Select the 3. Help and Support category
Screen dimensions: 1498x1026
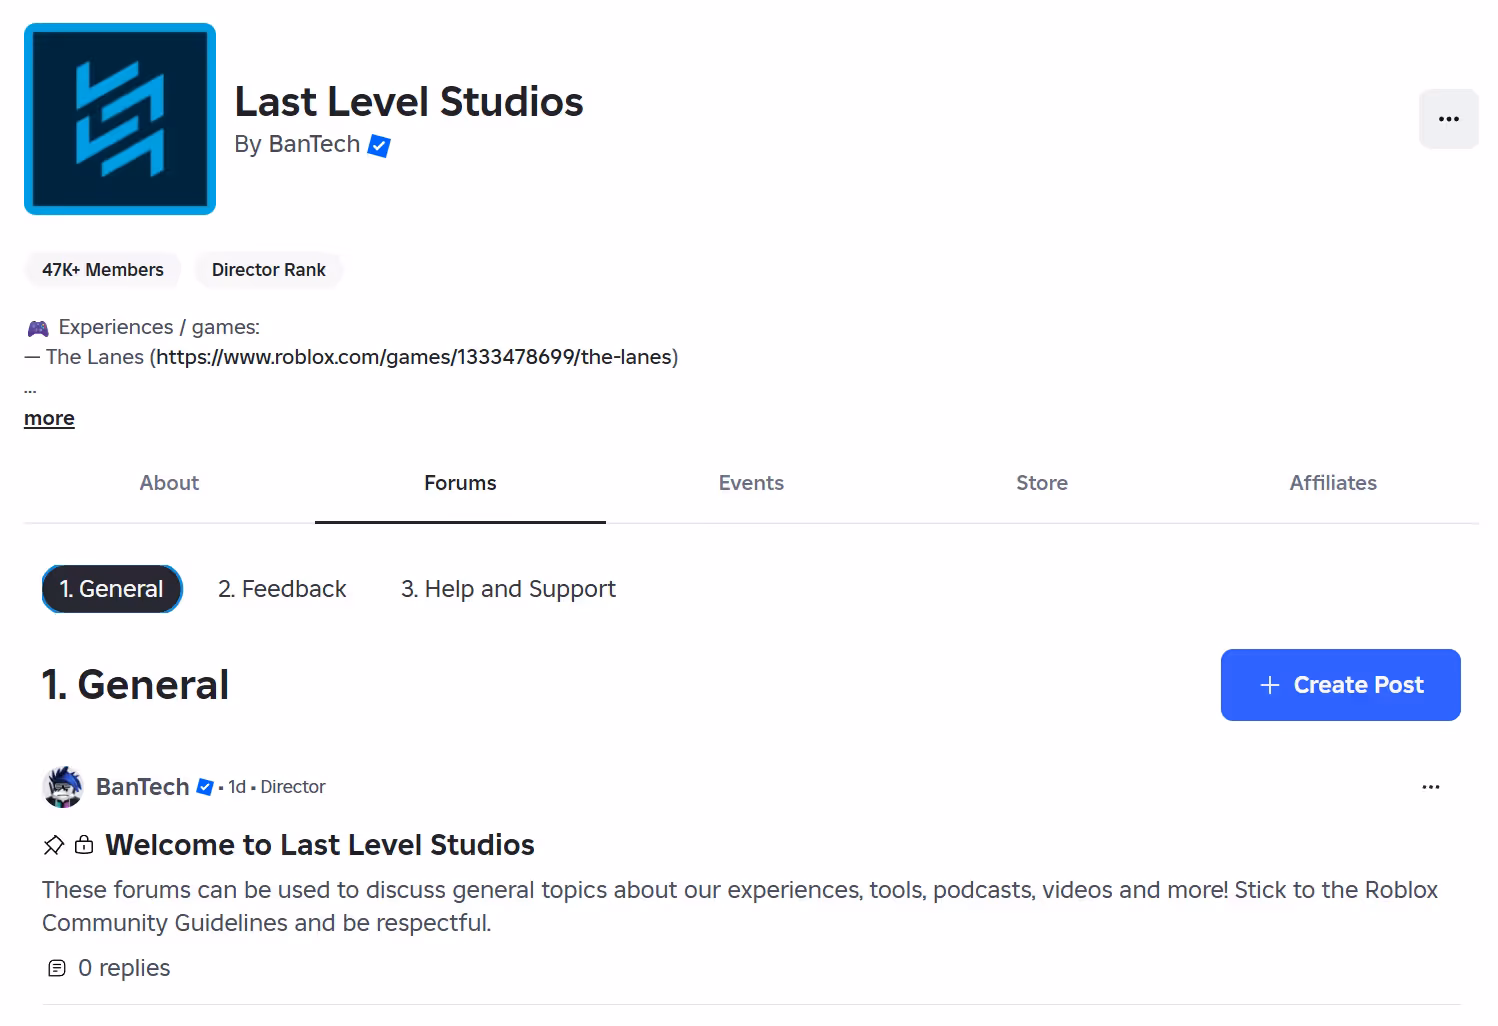508,589
